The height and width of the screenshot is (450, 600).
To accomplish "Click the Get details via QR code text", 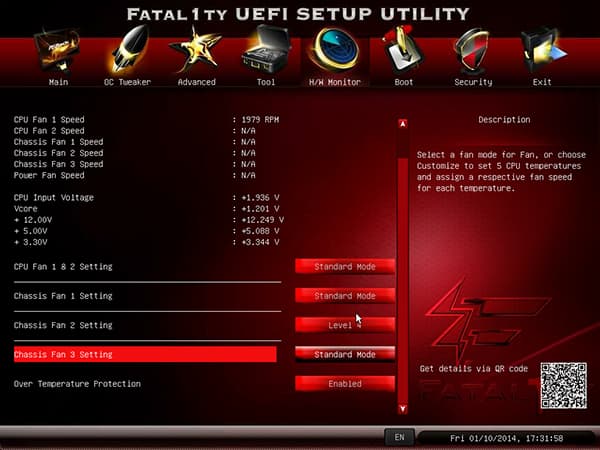I will point(474,368).
